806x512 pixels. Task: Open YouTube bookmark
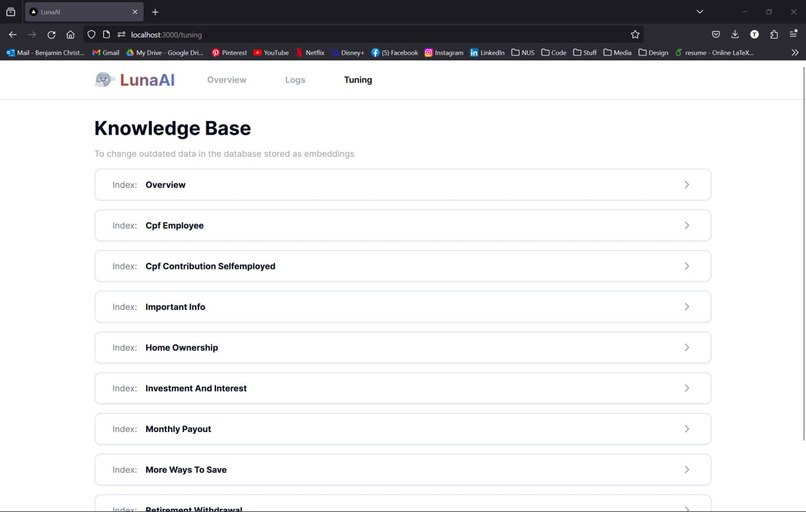(x=271, y=52)
